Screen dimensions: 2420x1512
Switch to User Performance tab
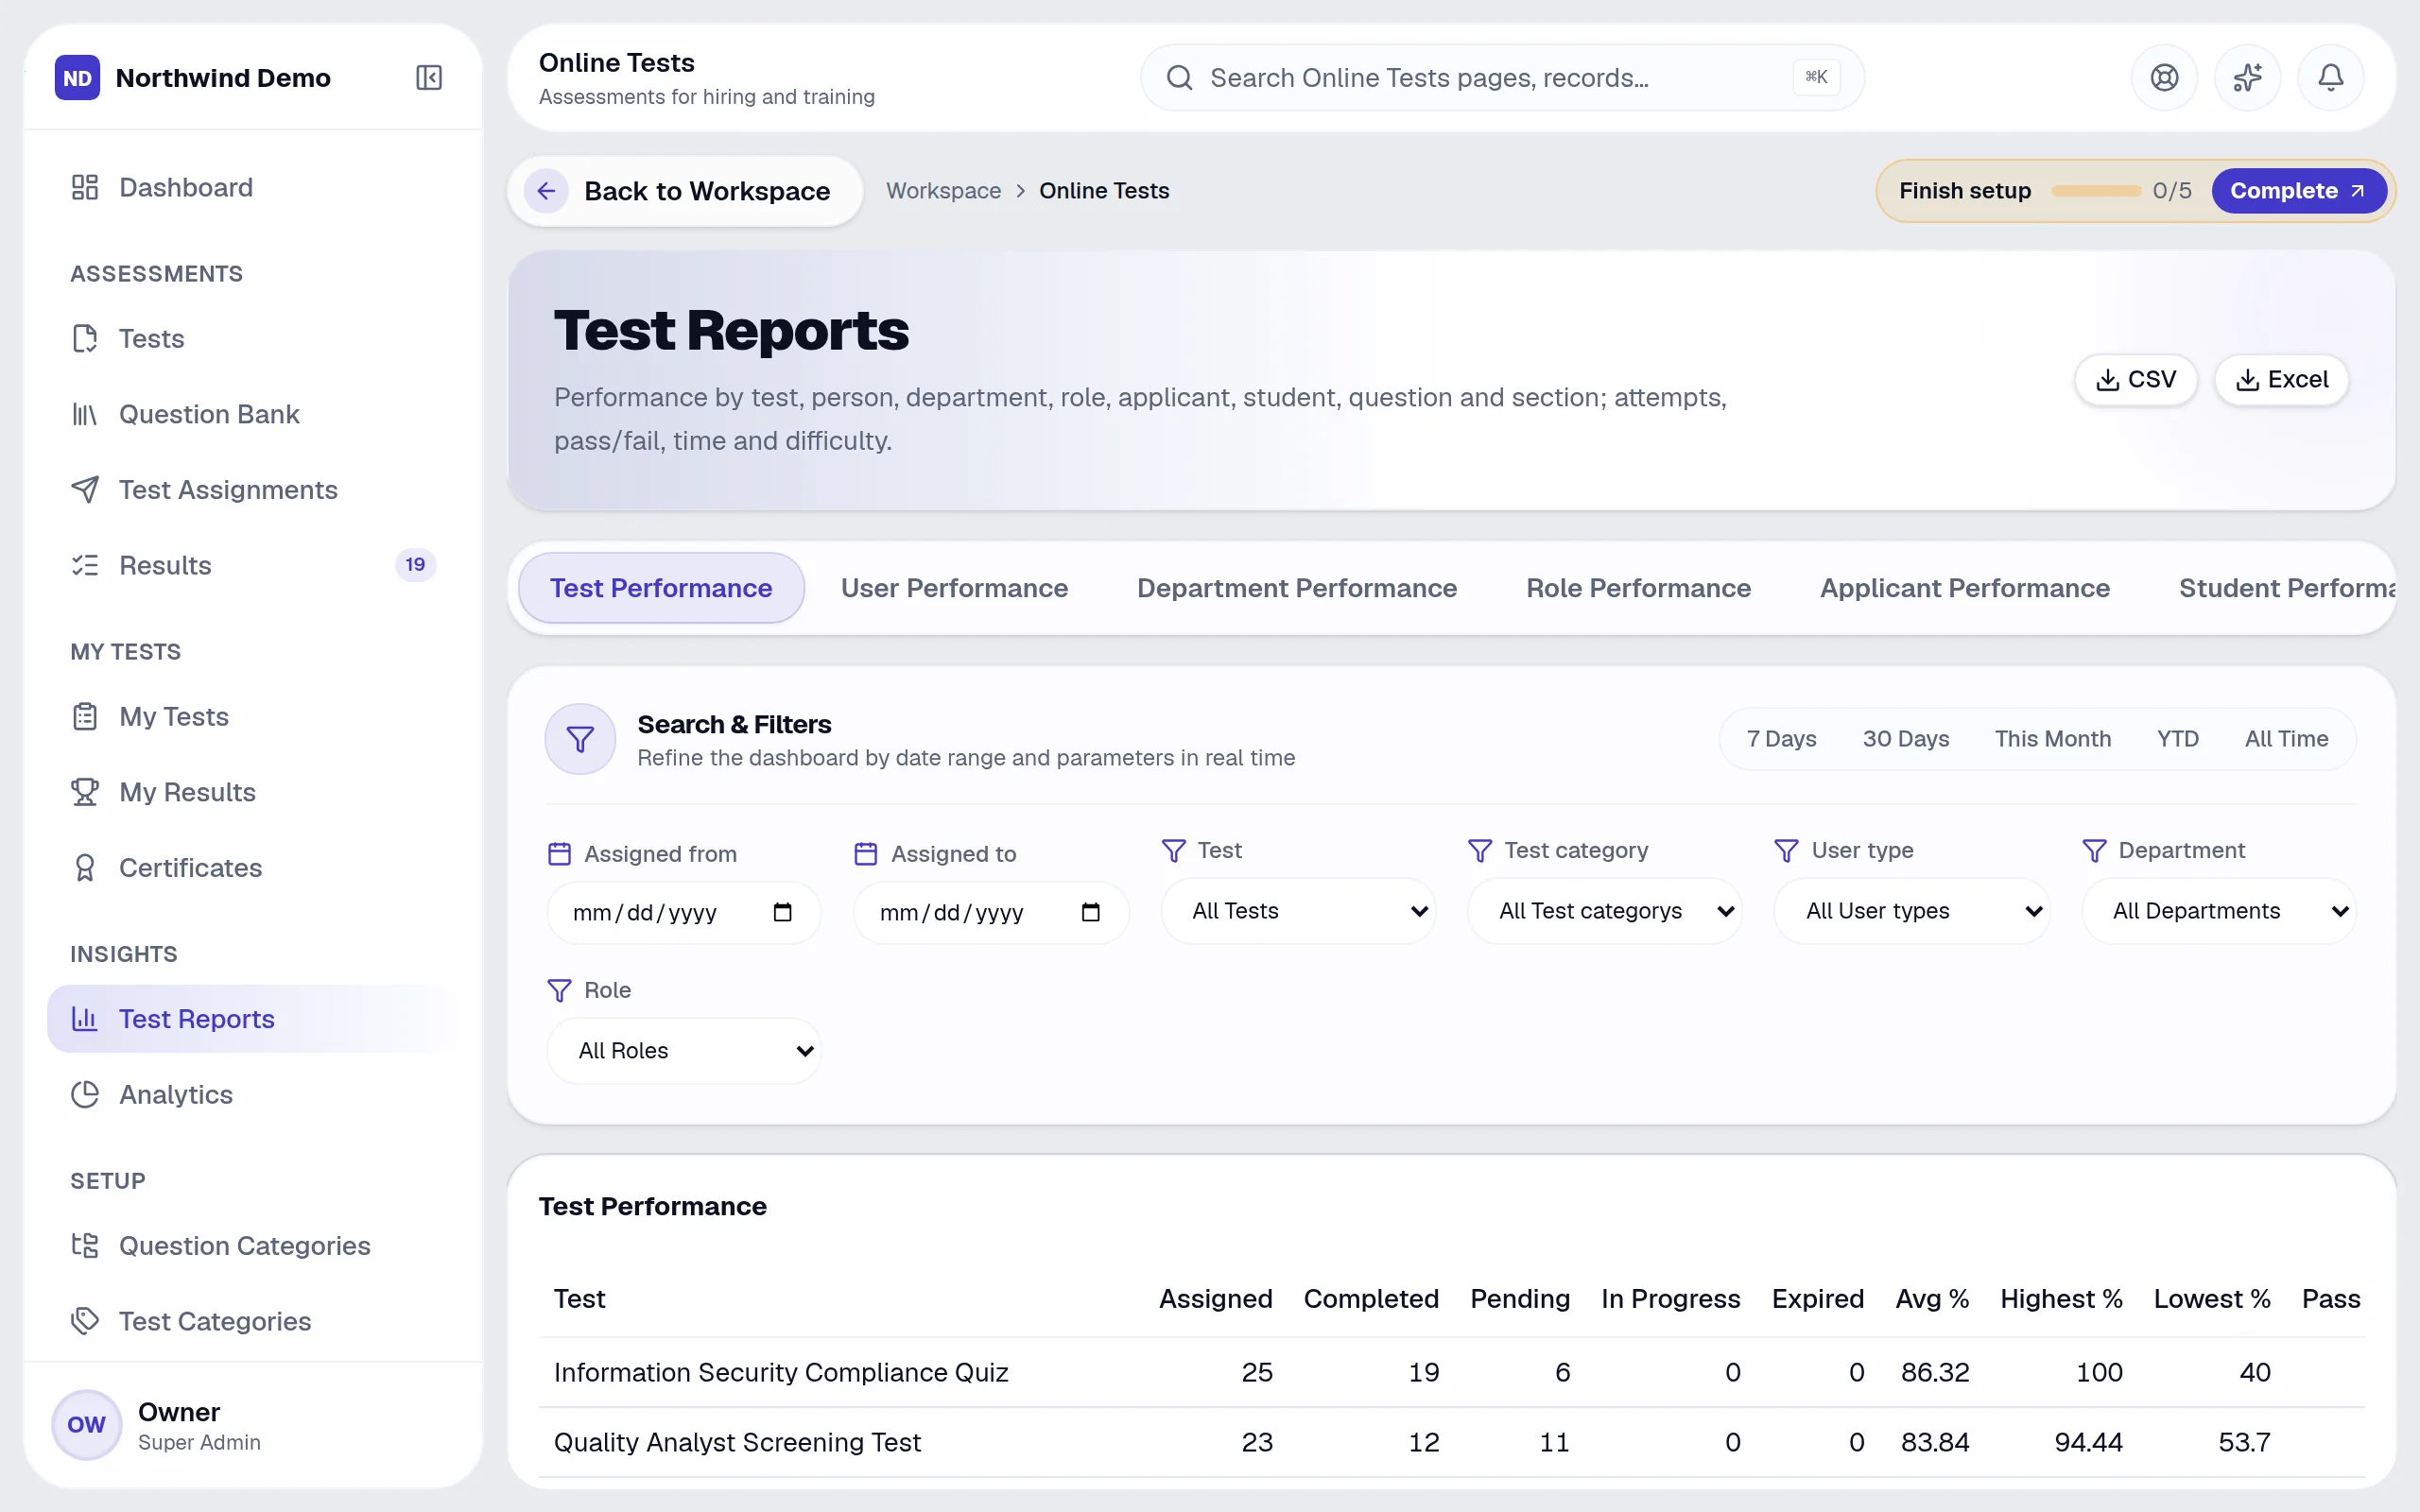pos(954,588)
